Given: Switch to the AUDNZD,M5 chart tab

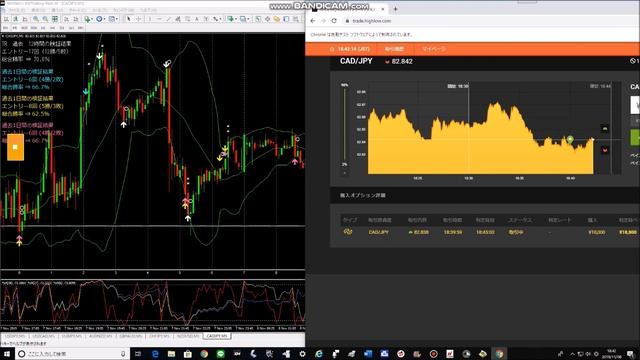Looking at the screenshot, I should pyautogui.click(x=100, y=336).
